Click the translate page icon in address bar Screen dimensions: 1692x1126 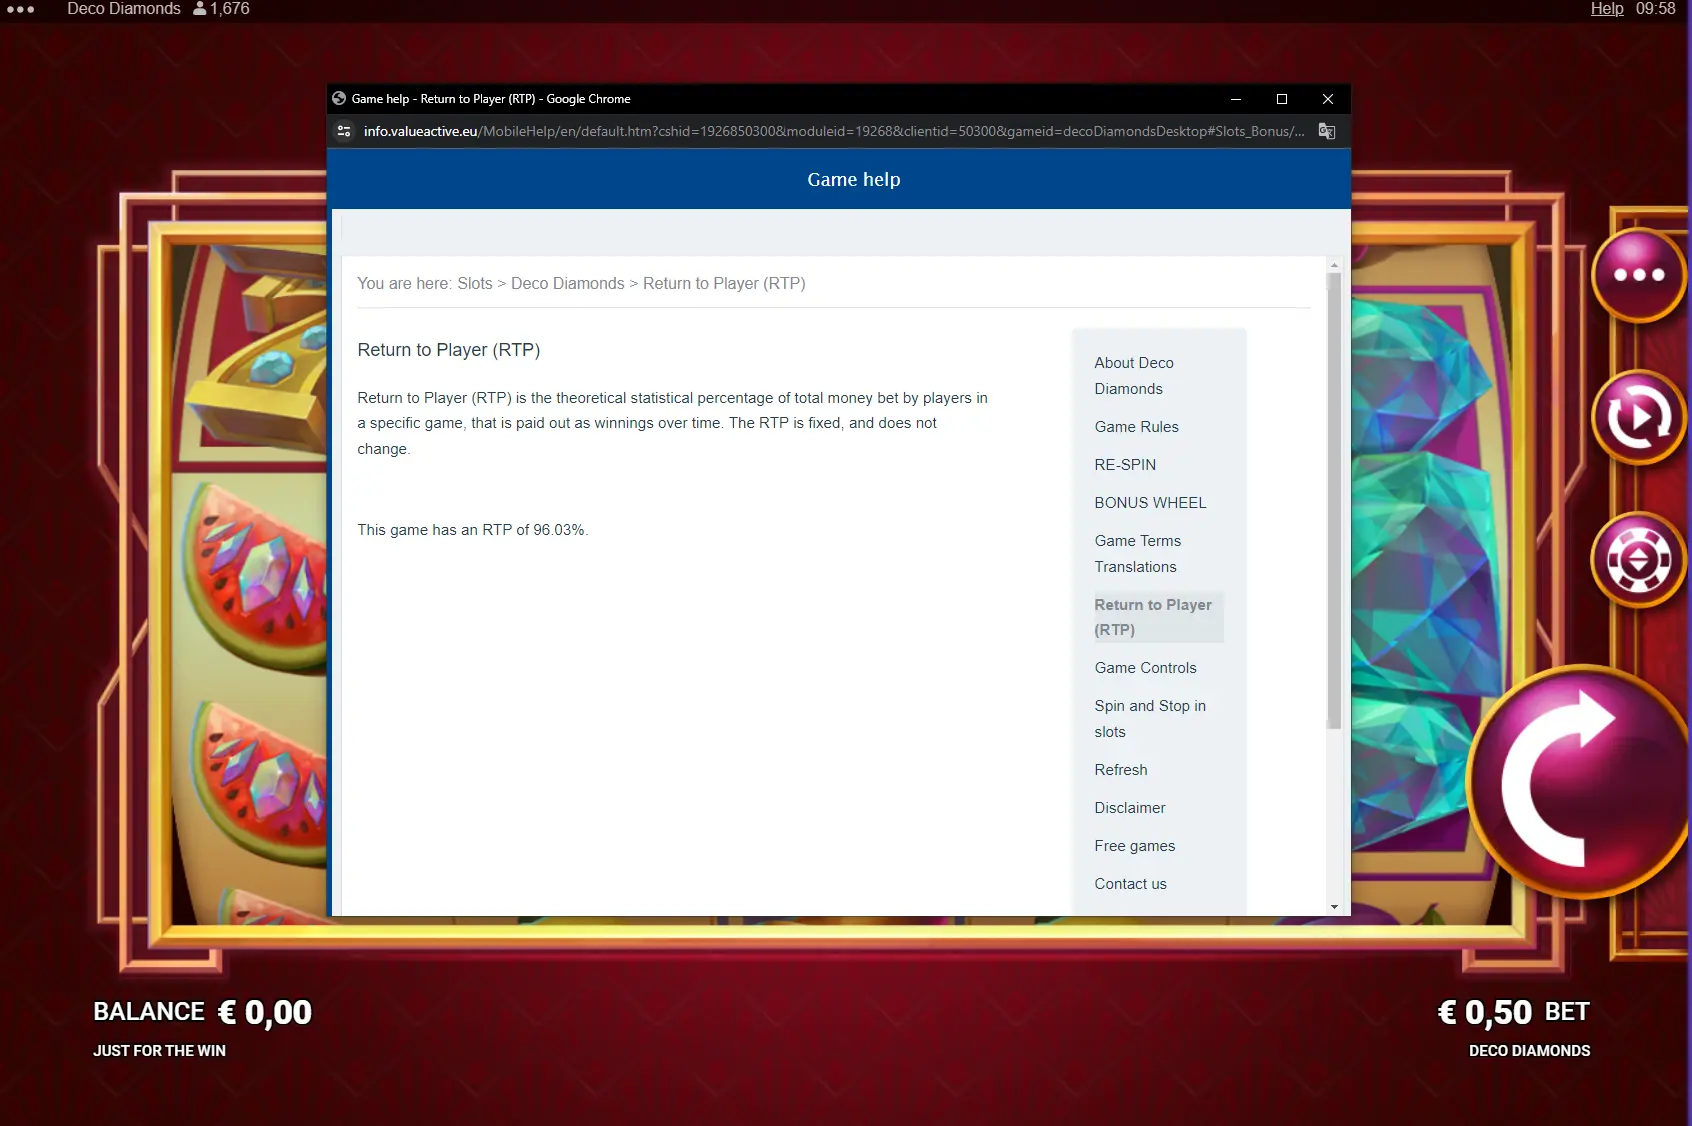1327,131
